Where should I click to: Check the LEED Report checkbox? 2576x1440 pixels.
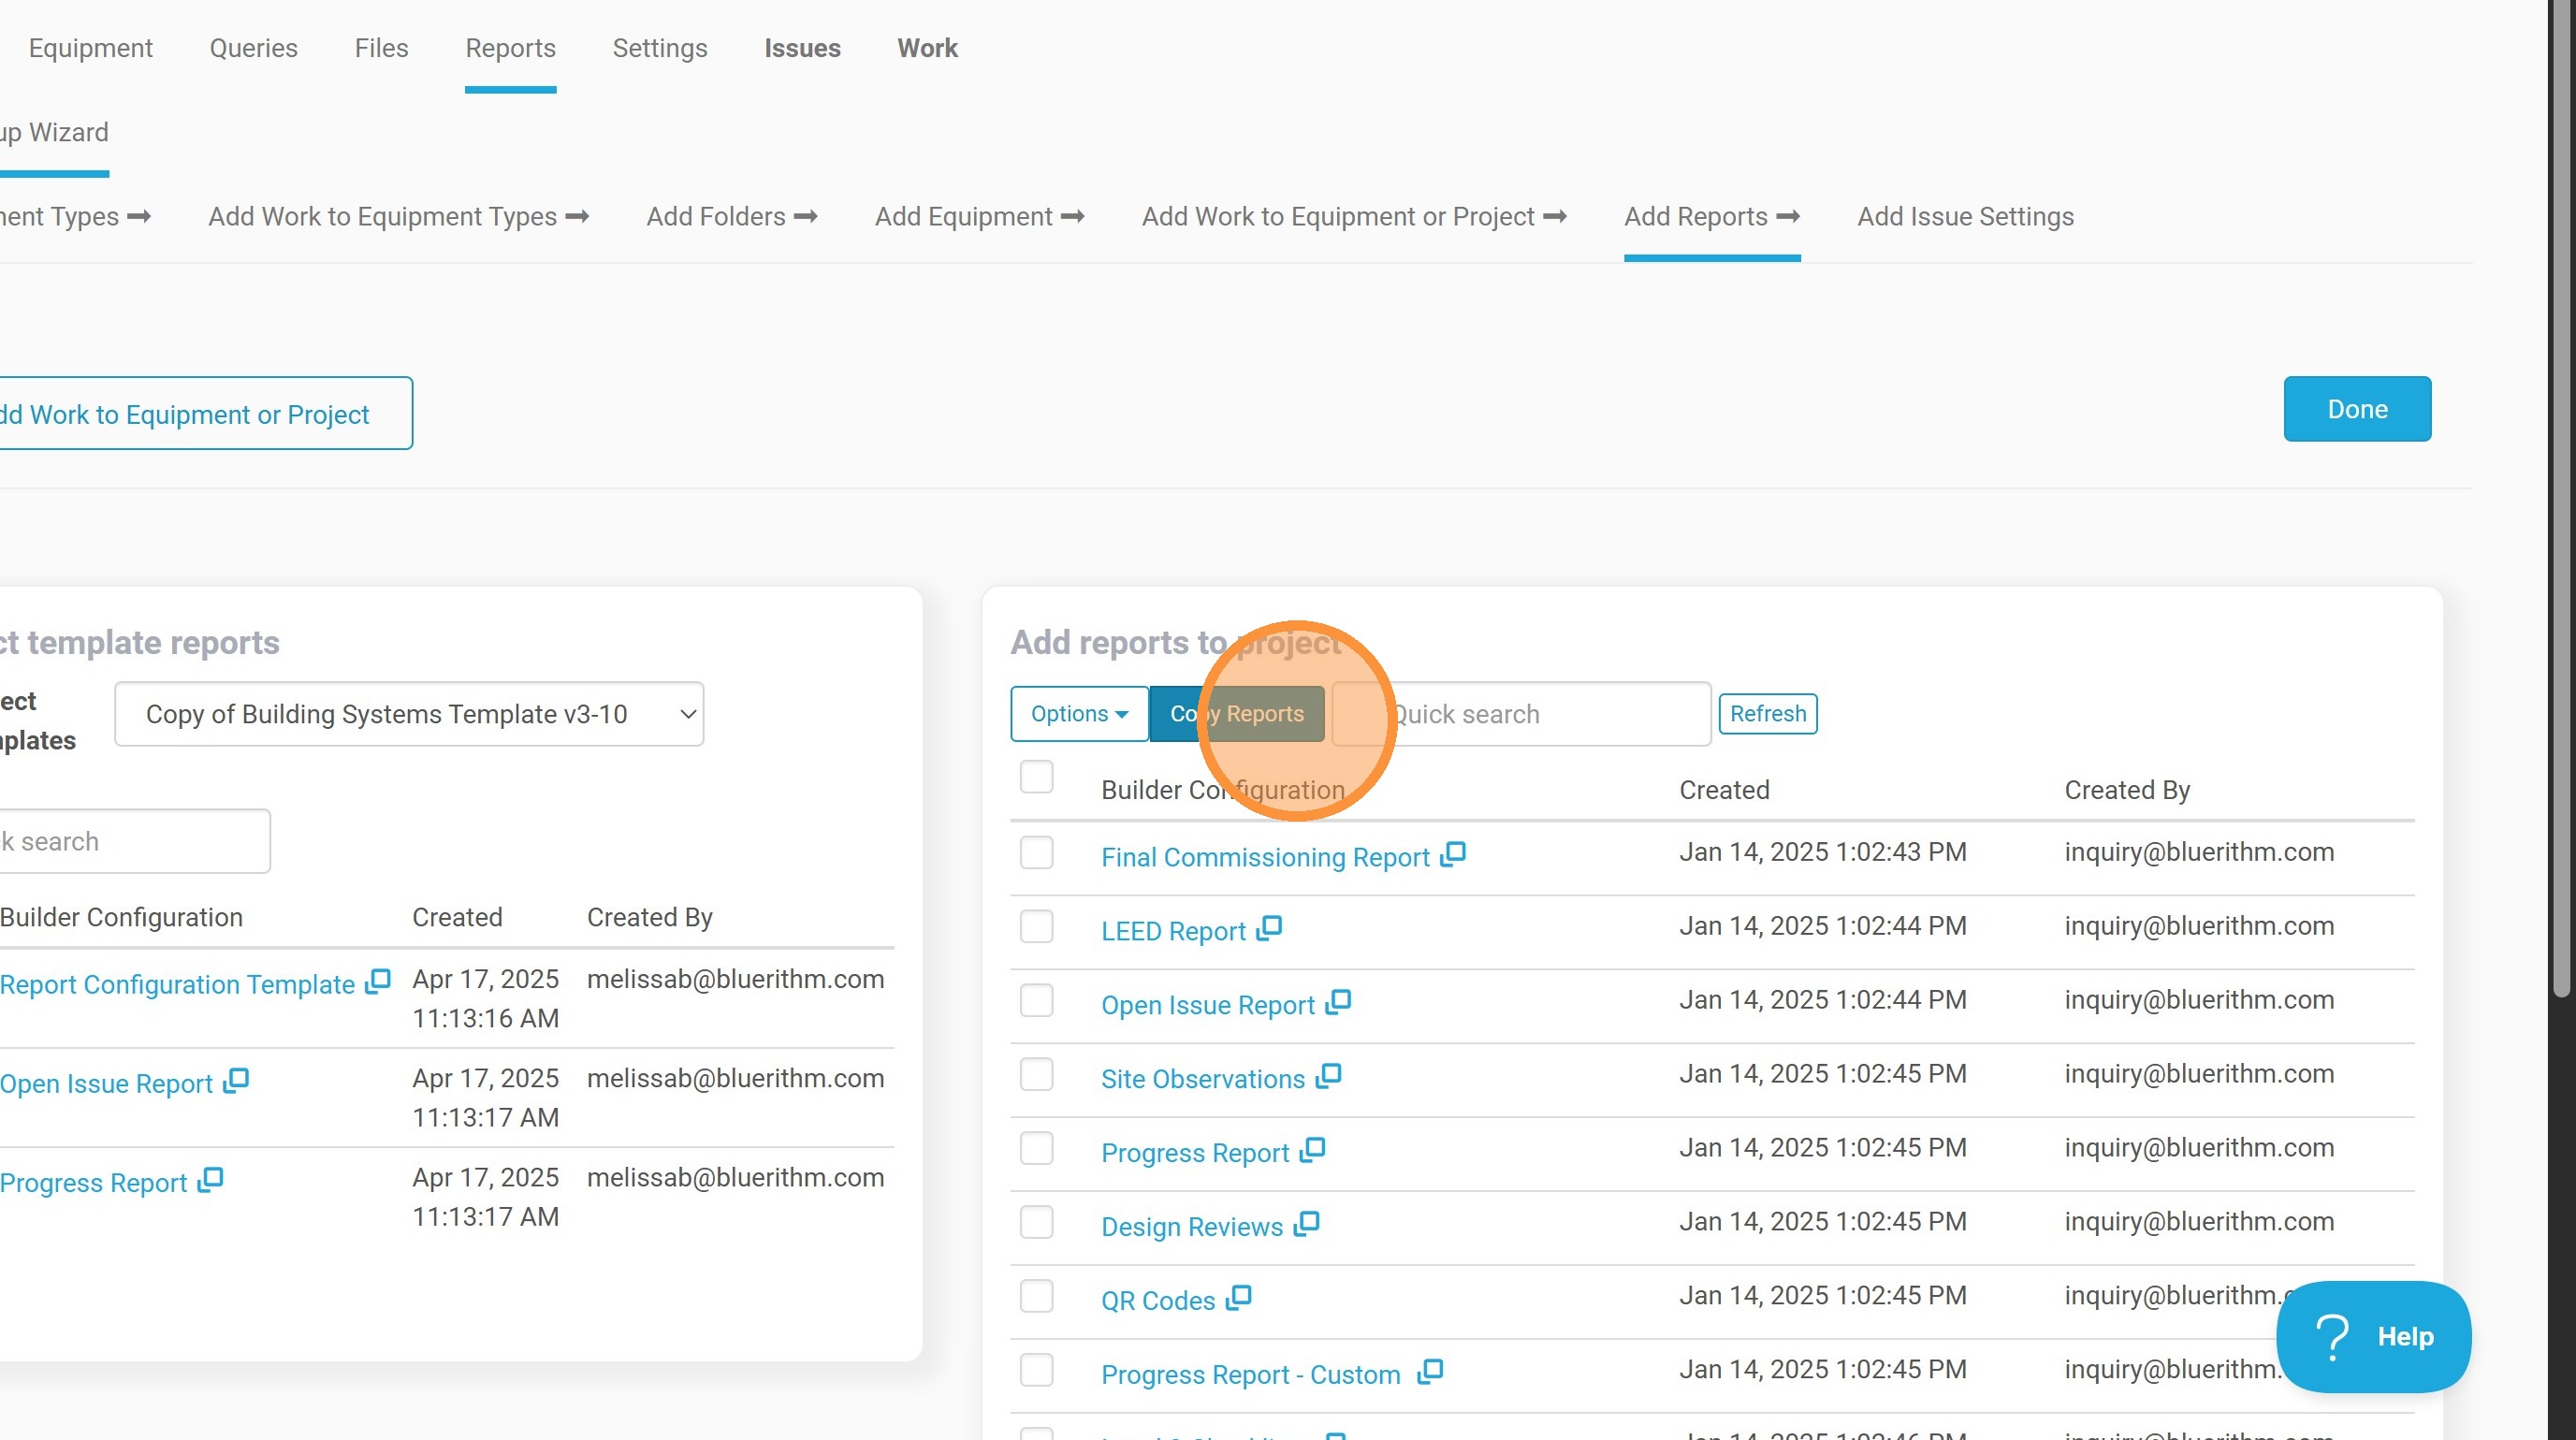coord(1037,926)
